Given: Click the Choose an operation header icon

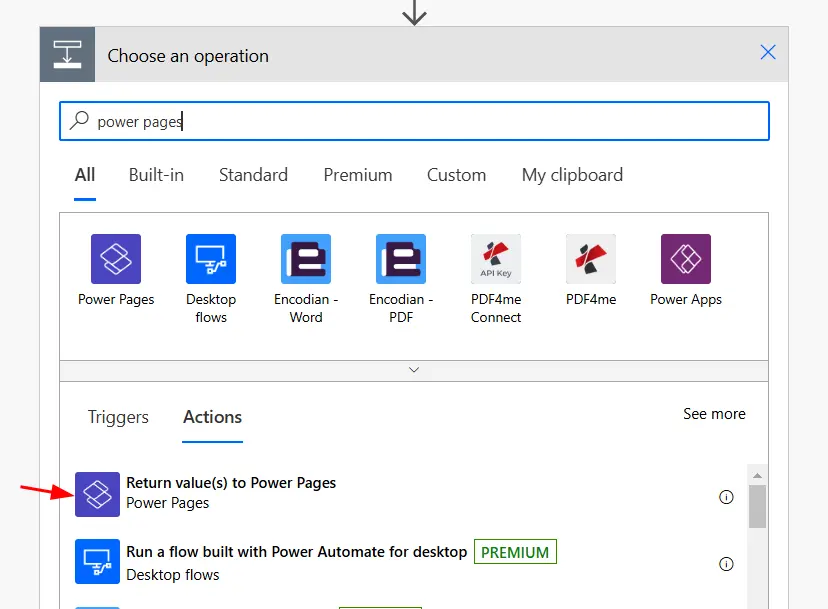Looking at the screenshot, I should coord(68,54).
